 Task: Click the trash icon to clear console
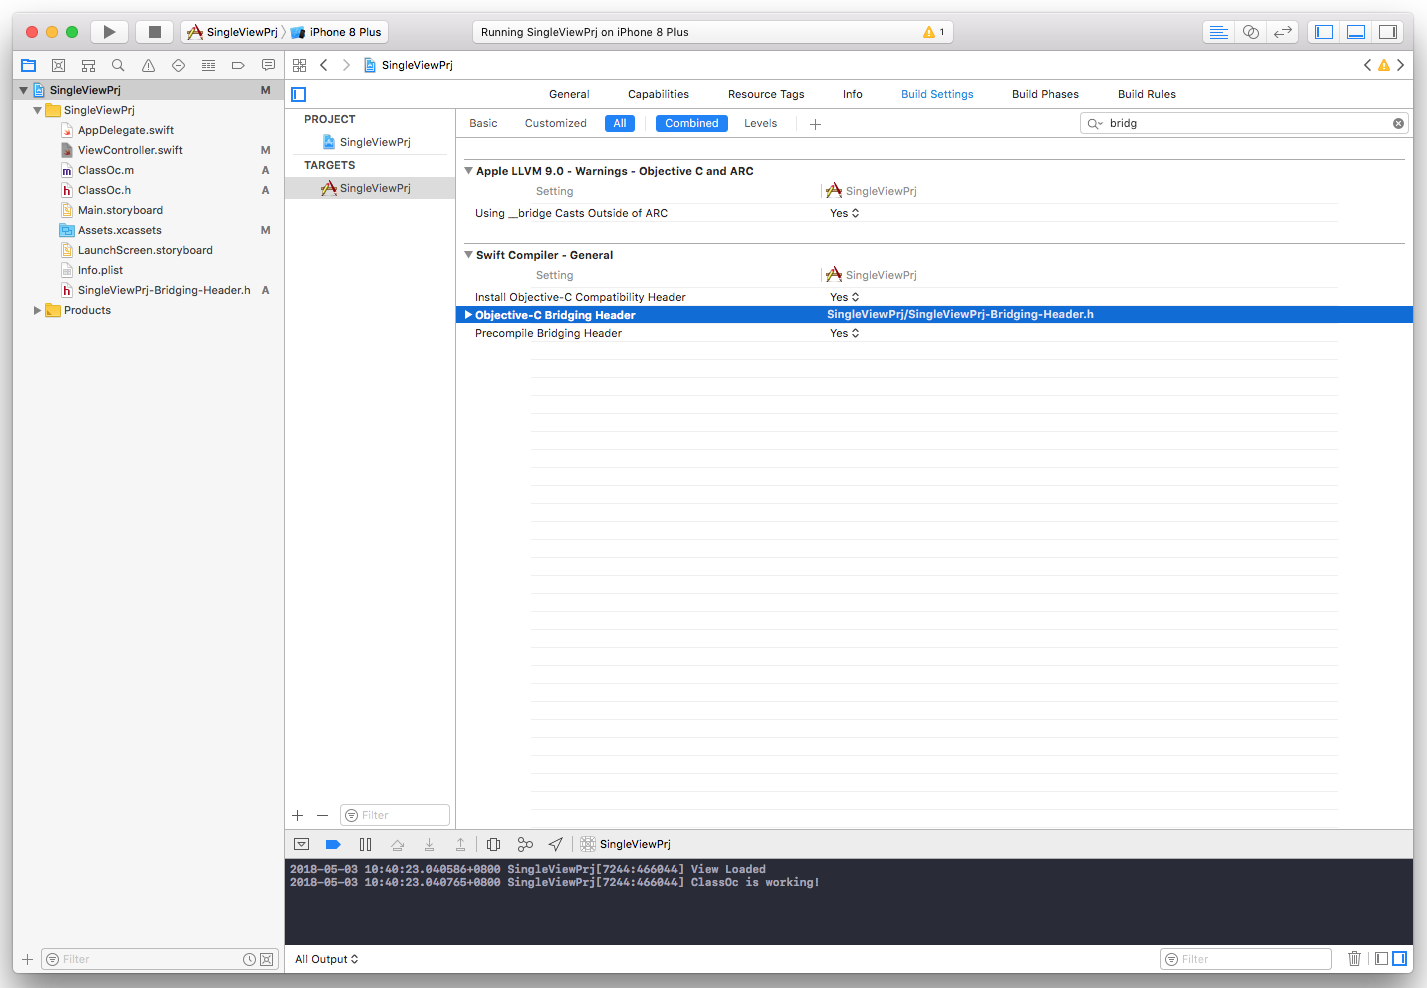tap(1354, 958)
